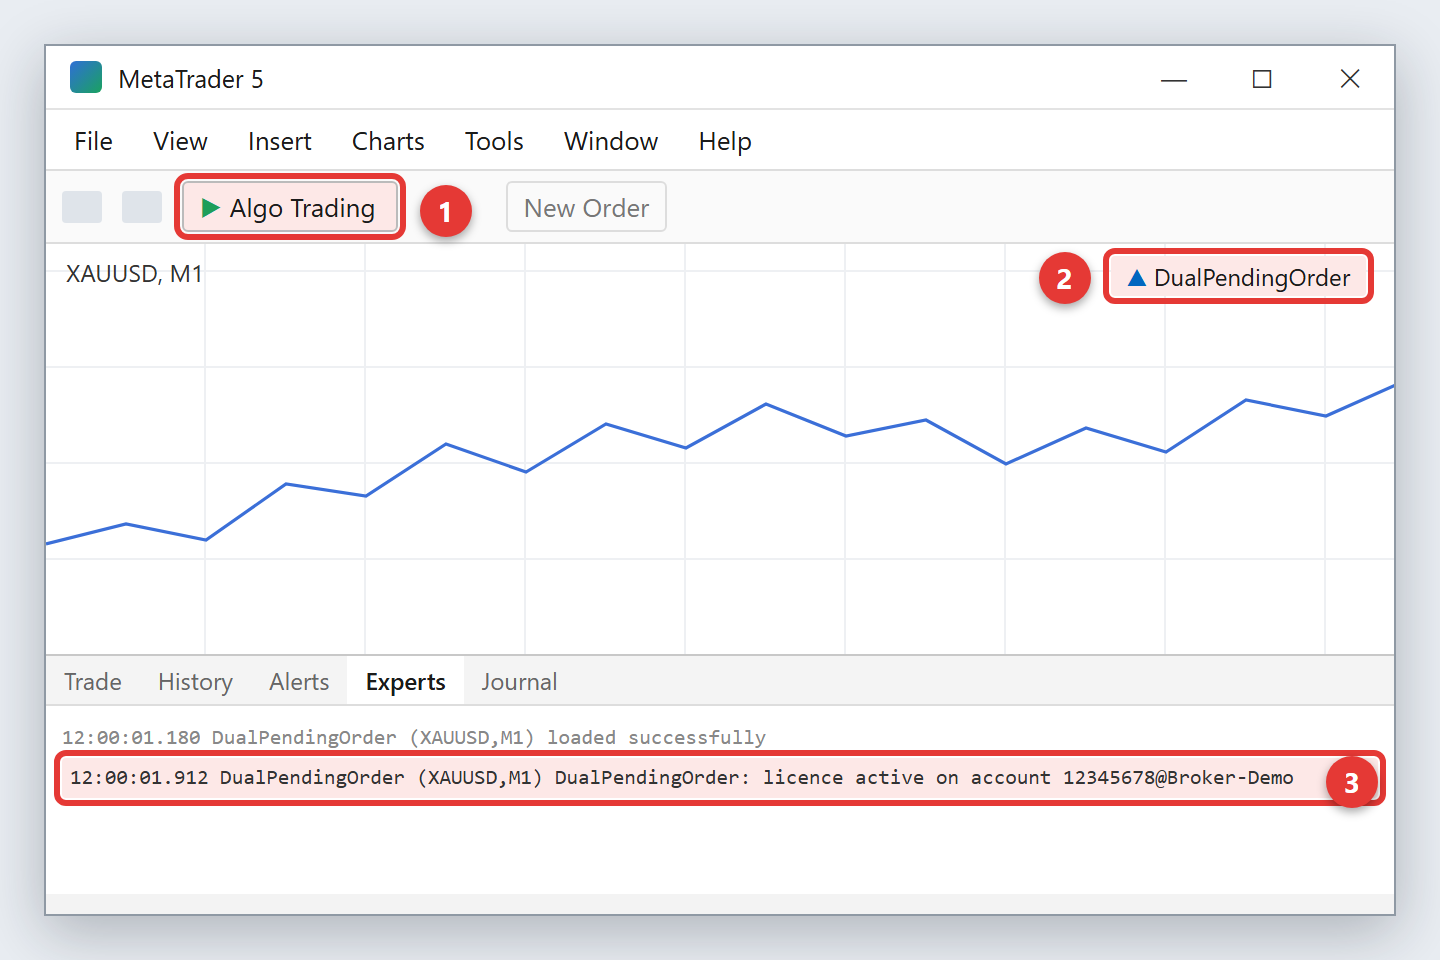This screenshot has width=1440, height=960.
Task: Click the XAUUSD, M1 chart label
Action: [x=134, y=274]
